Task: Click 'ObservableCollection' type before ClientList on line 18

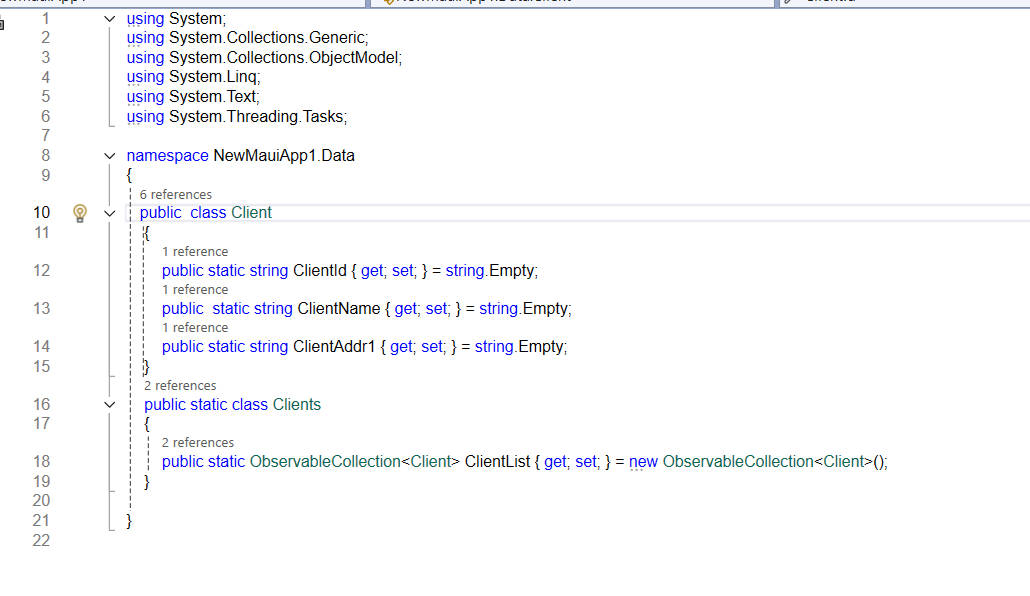Action: pos(325,462)
